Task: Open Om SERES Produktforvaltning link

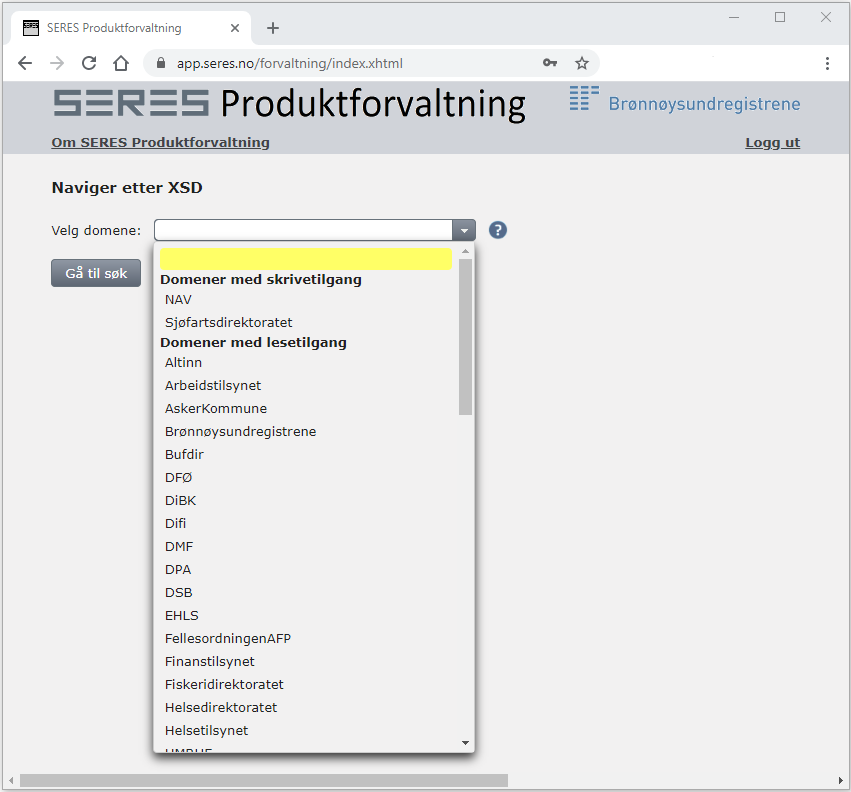Action: (x=160, y=142)
